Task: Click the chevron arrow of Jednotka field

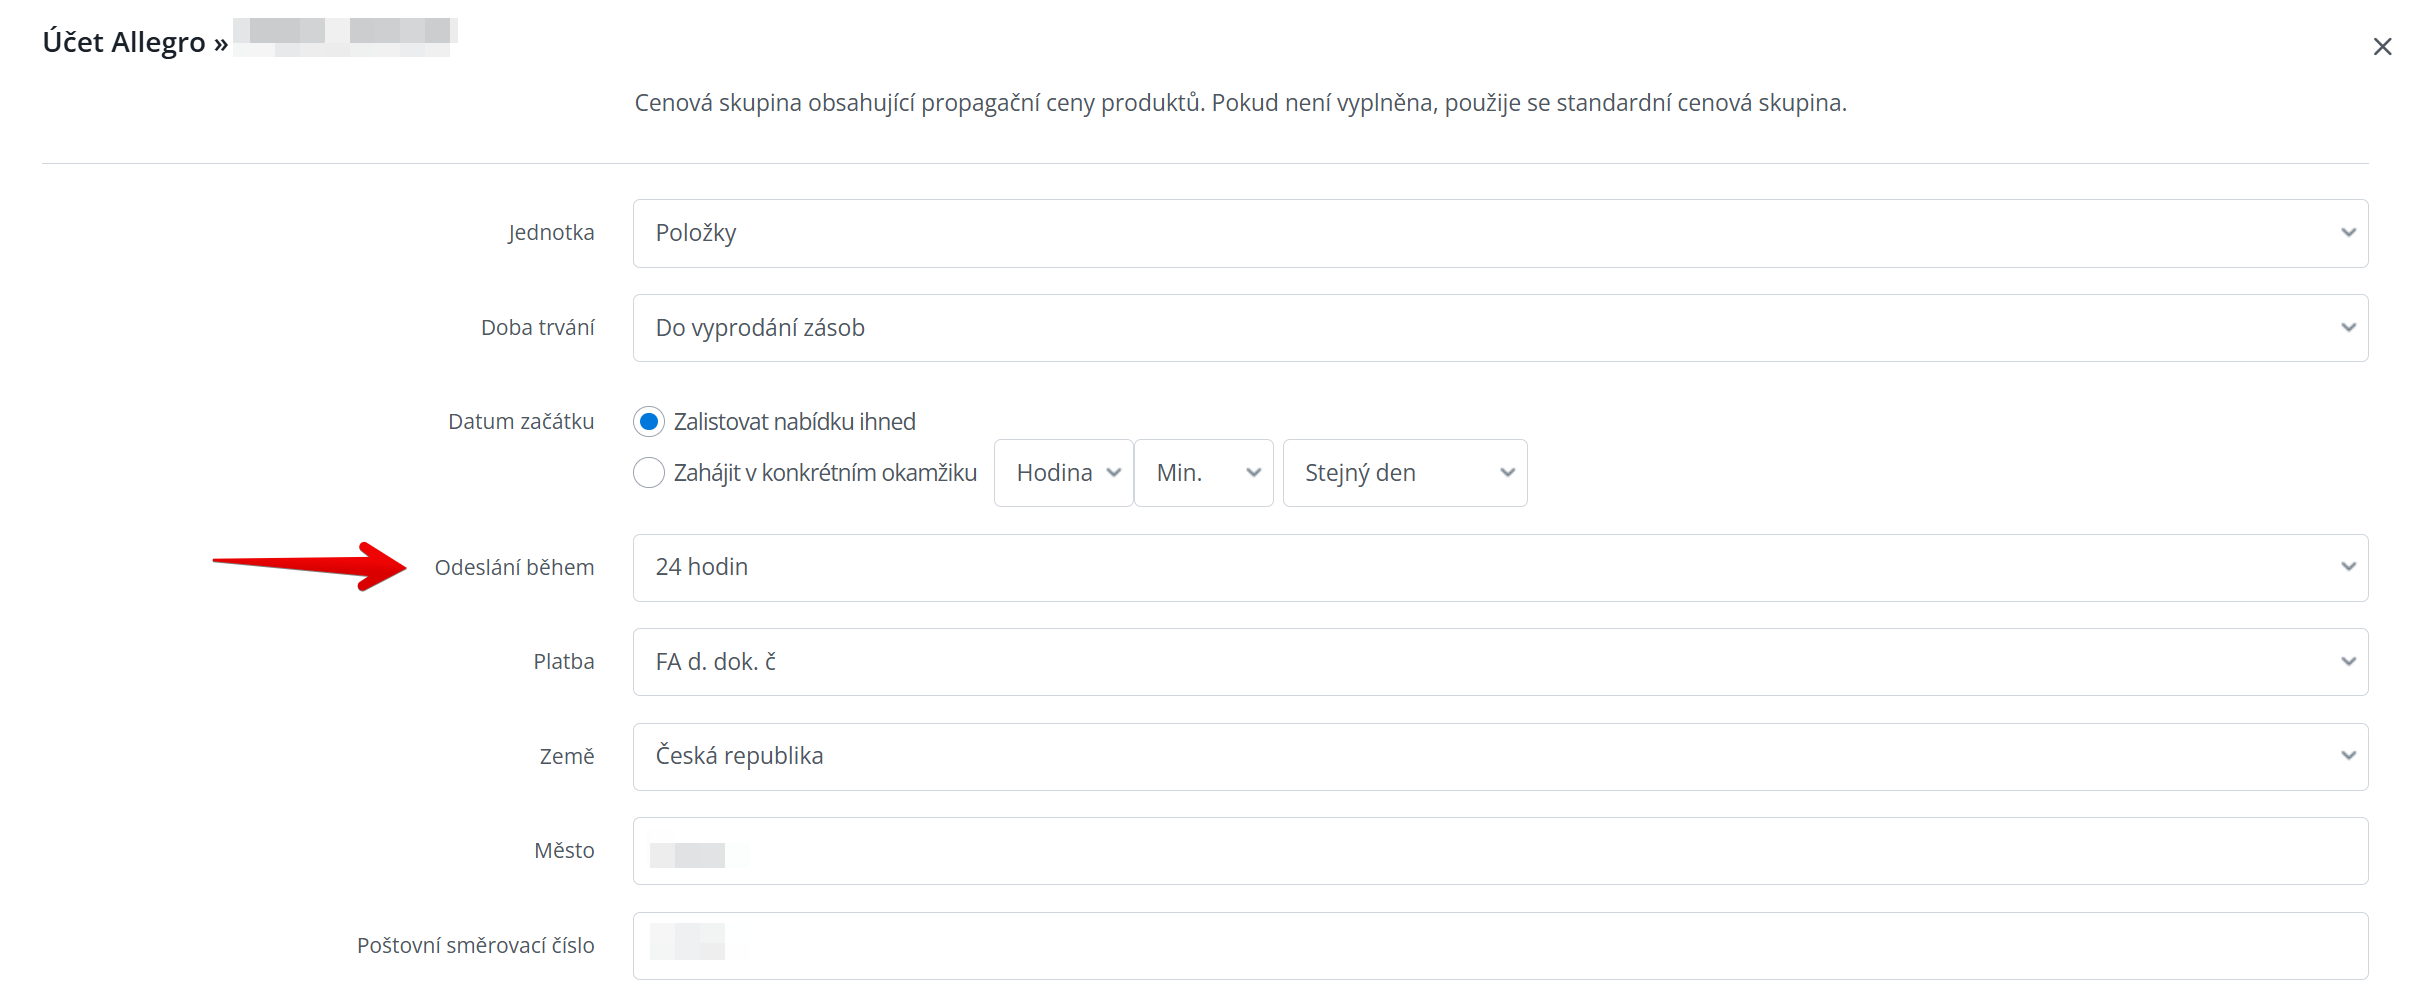Action: 2348,233
